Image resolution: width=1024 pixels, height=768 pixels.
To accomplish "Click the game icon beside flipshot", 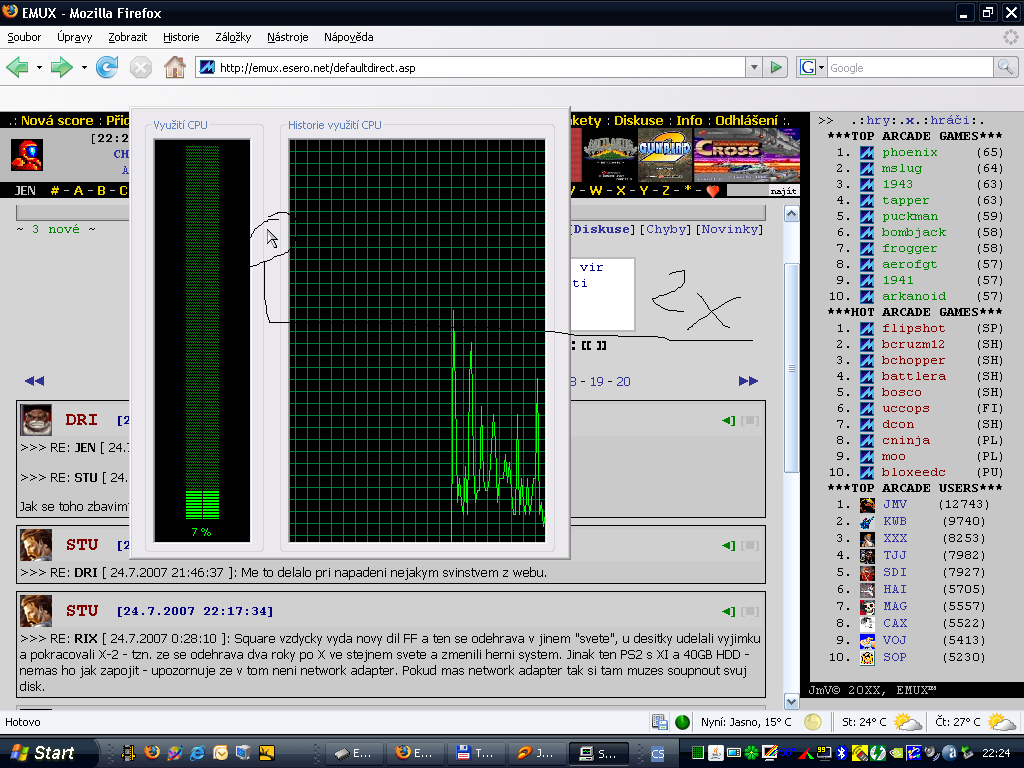I will tap(867, 328).
